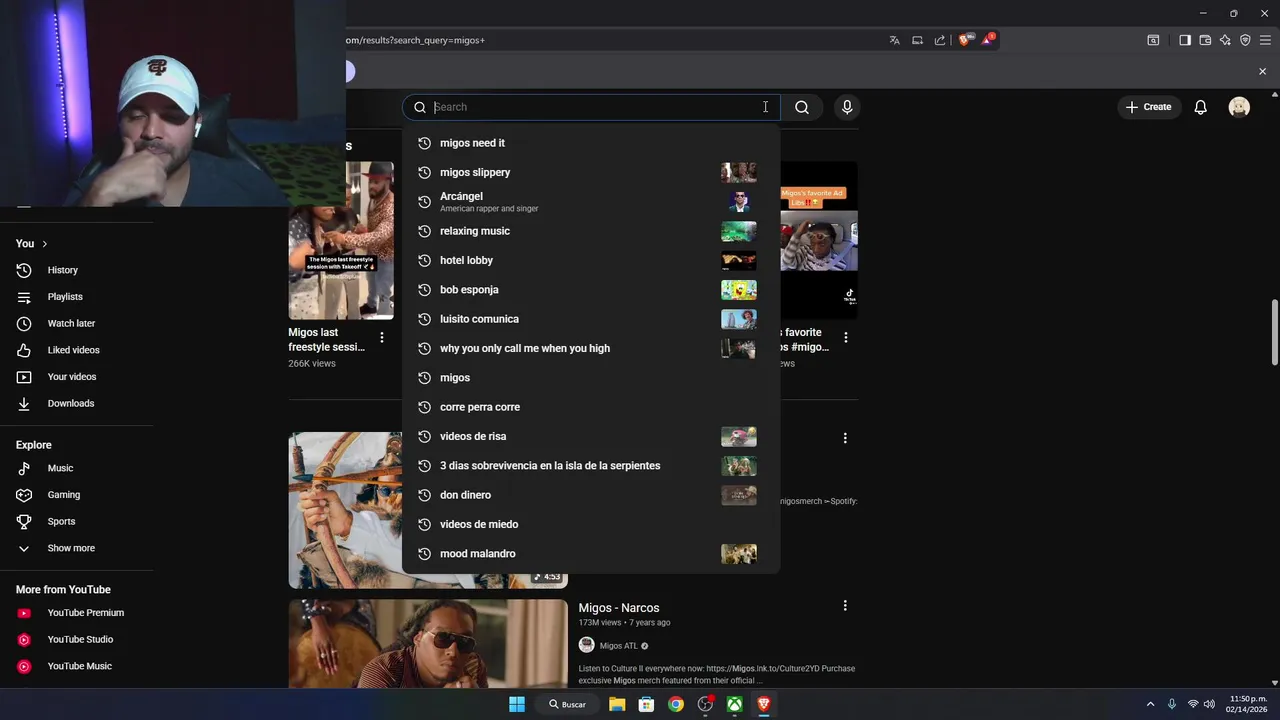Viewport: 1280px width, 720px height.
Task: Click the Create button
Action: point(1148,107)
